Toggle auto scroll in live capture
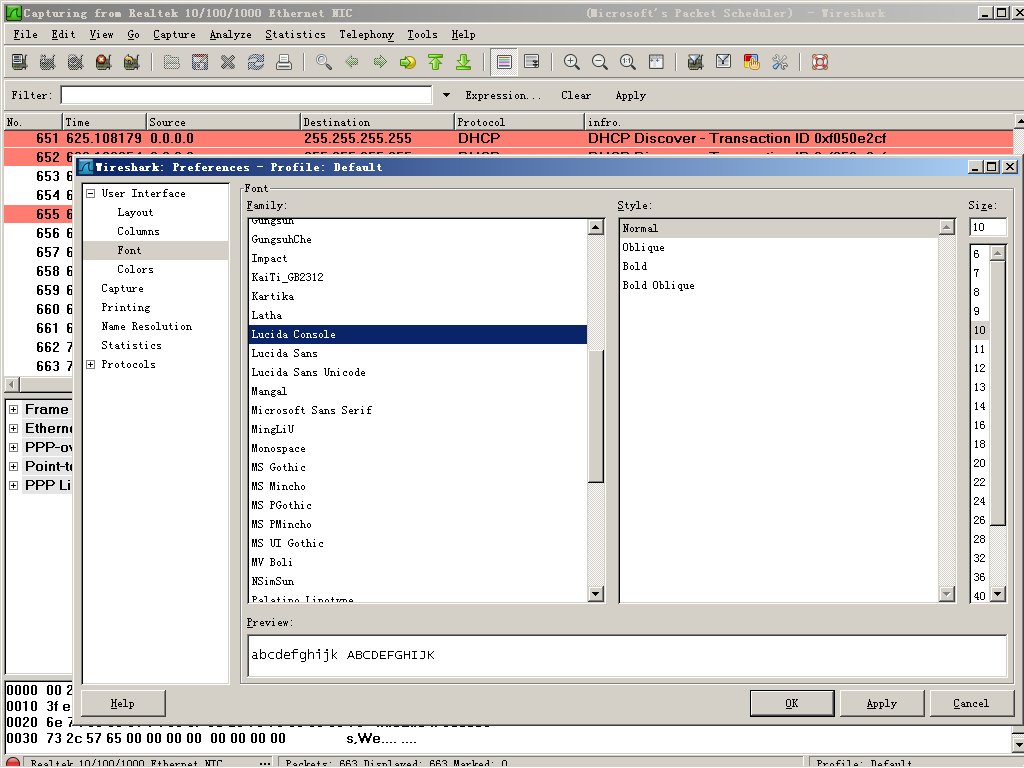Screen dimensions: 1024x768 tap(532, 62)
